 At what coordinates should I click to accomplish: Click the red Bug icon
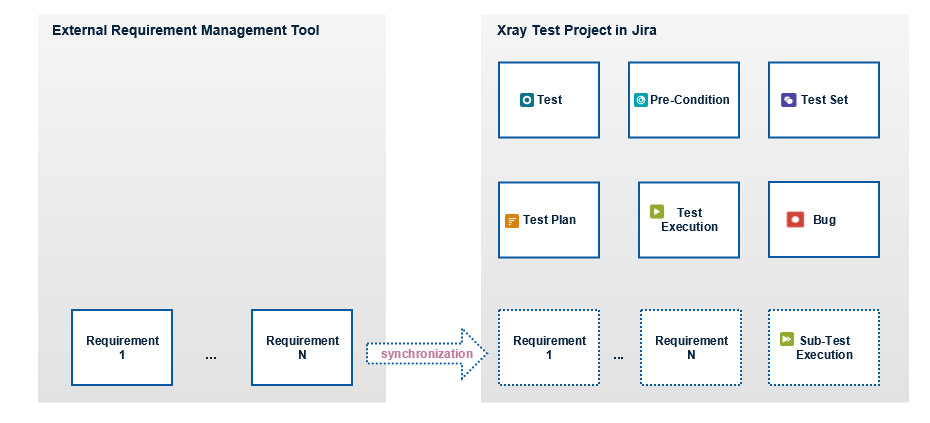(x=795, y=220)
